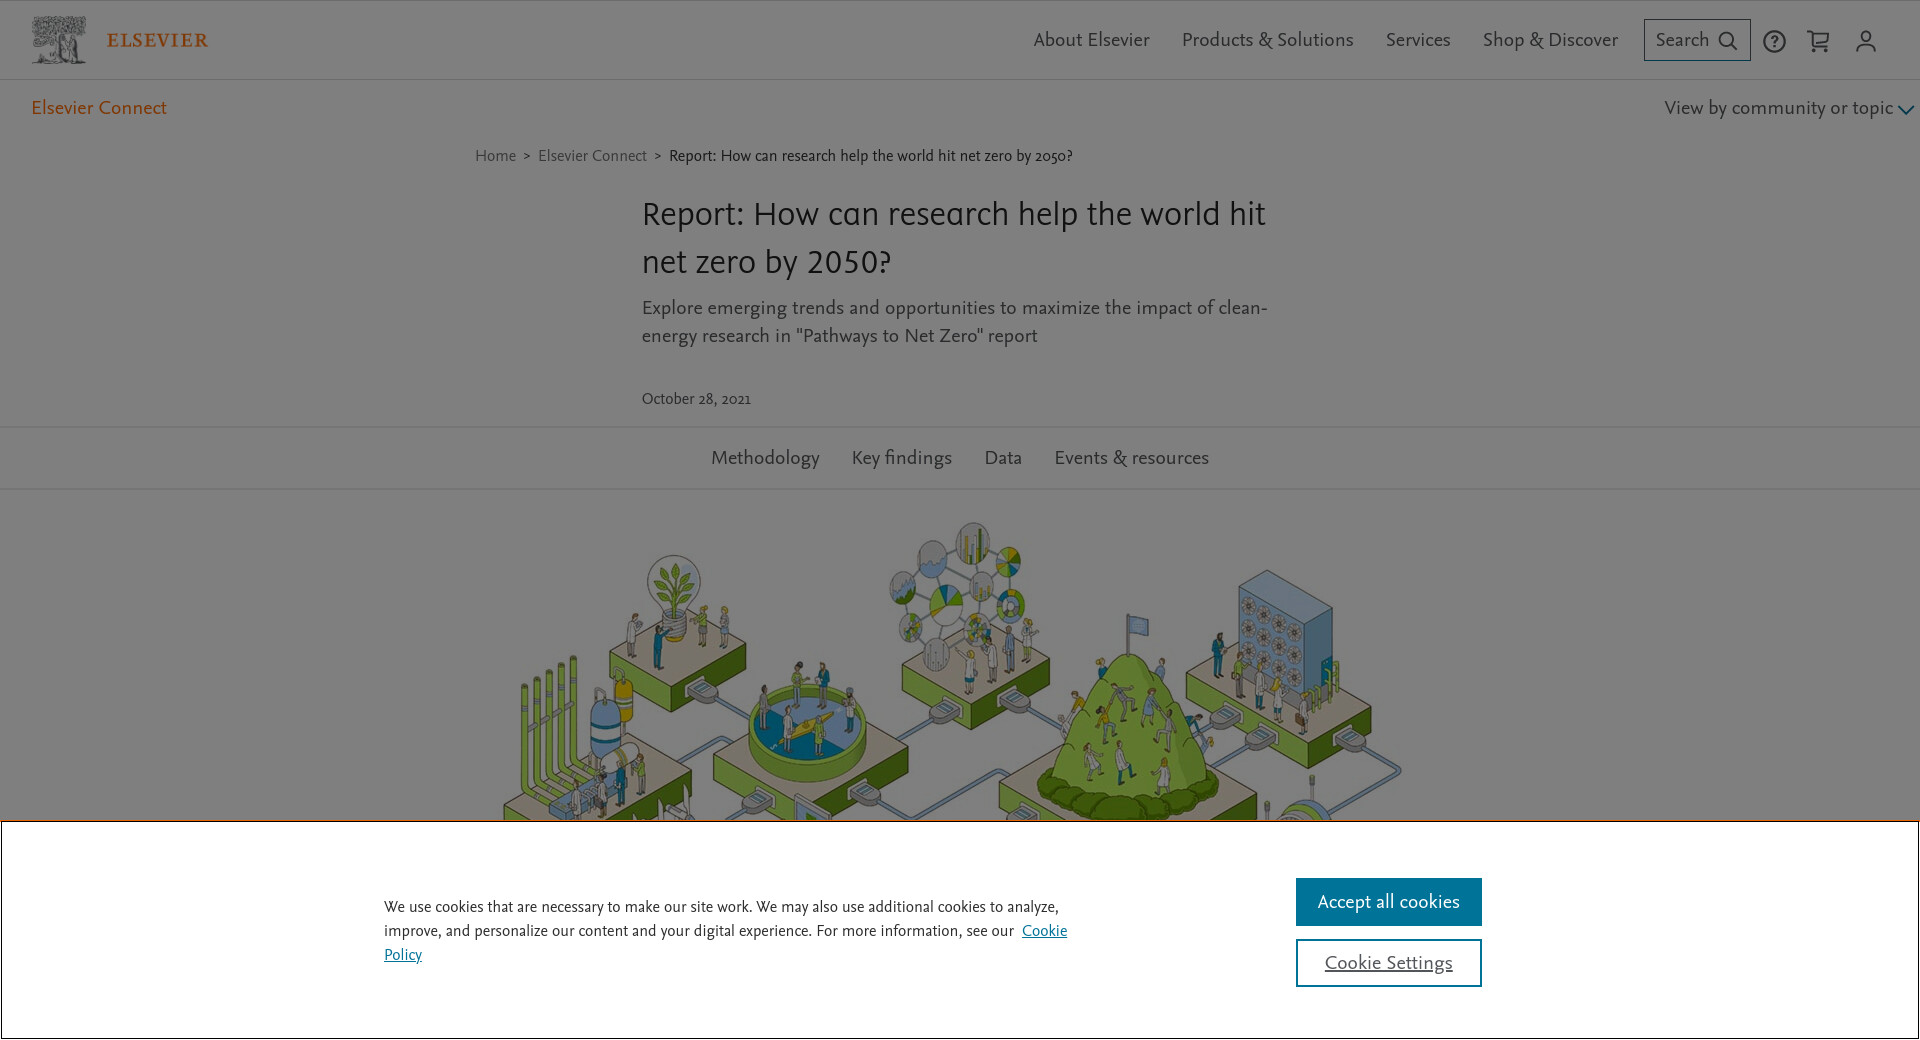
Task: Jump to the Key findings section
Action: 901,458
